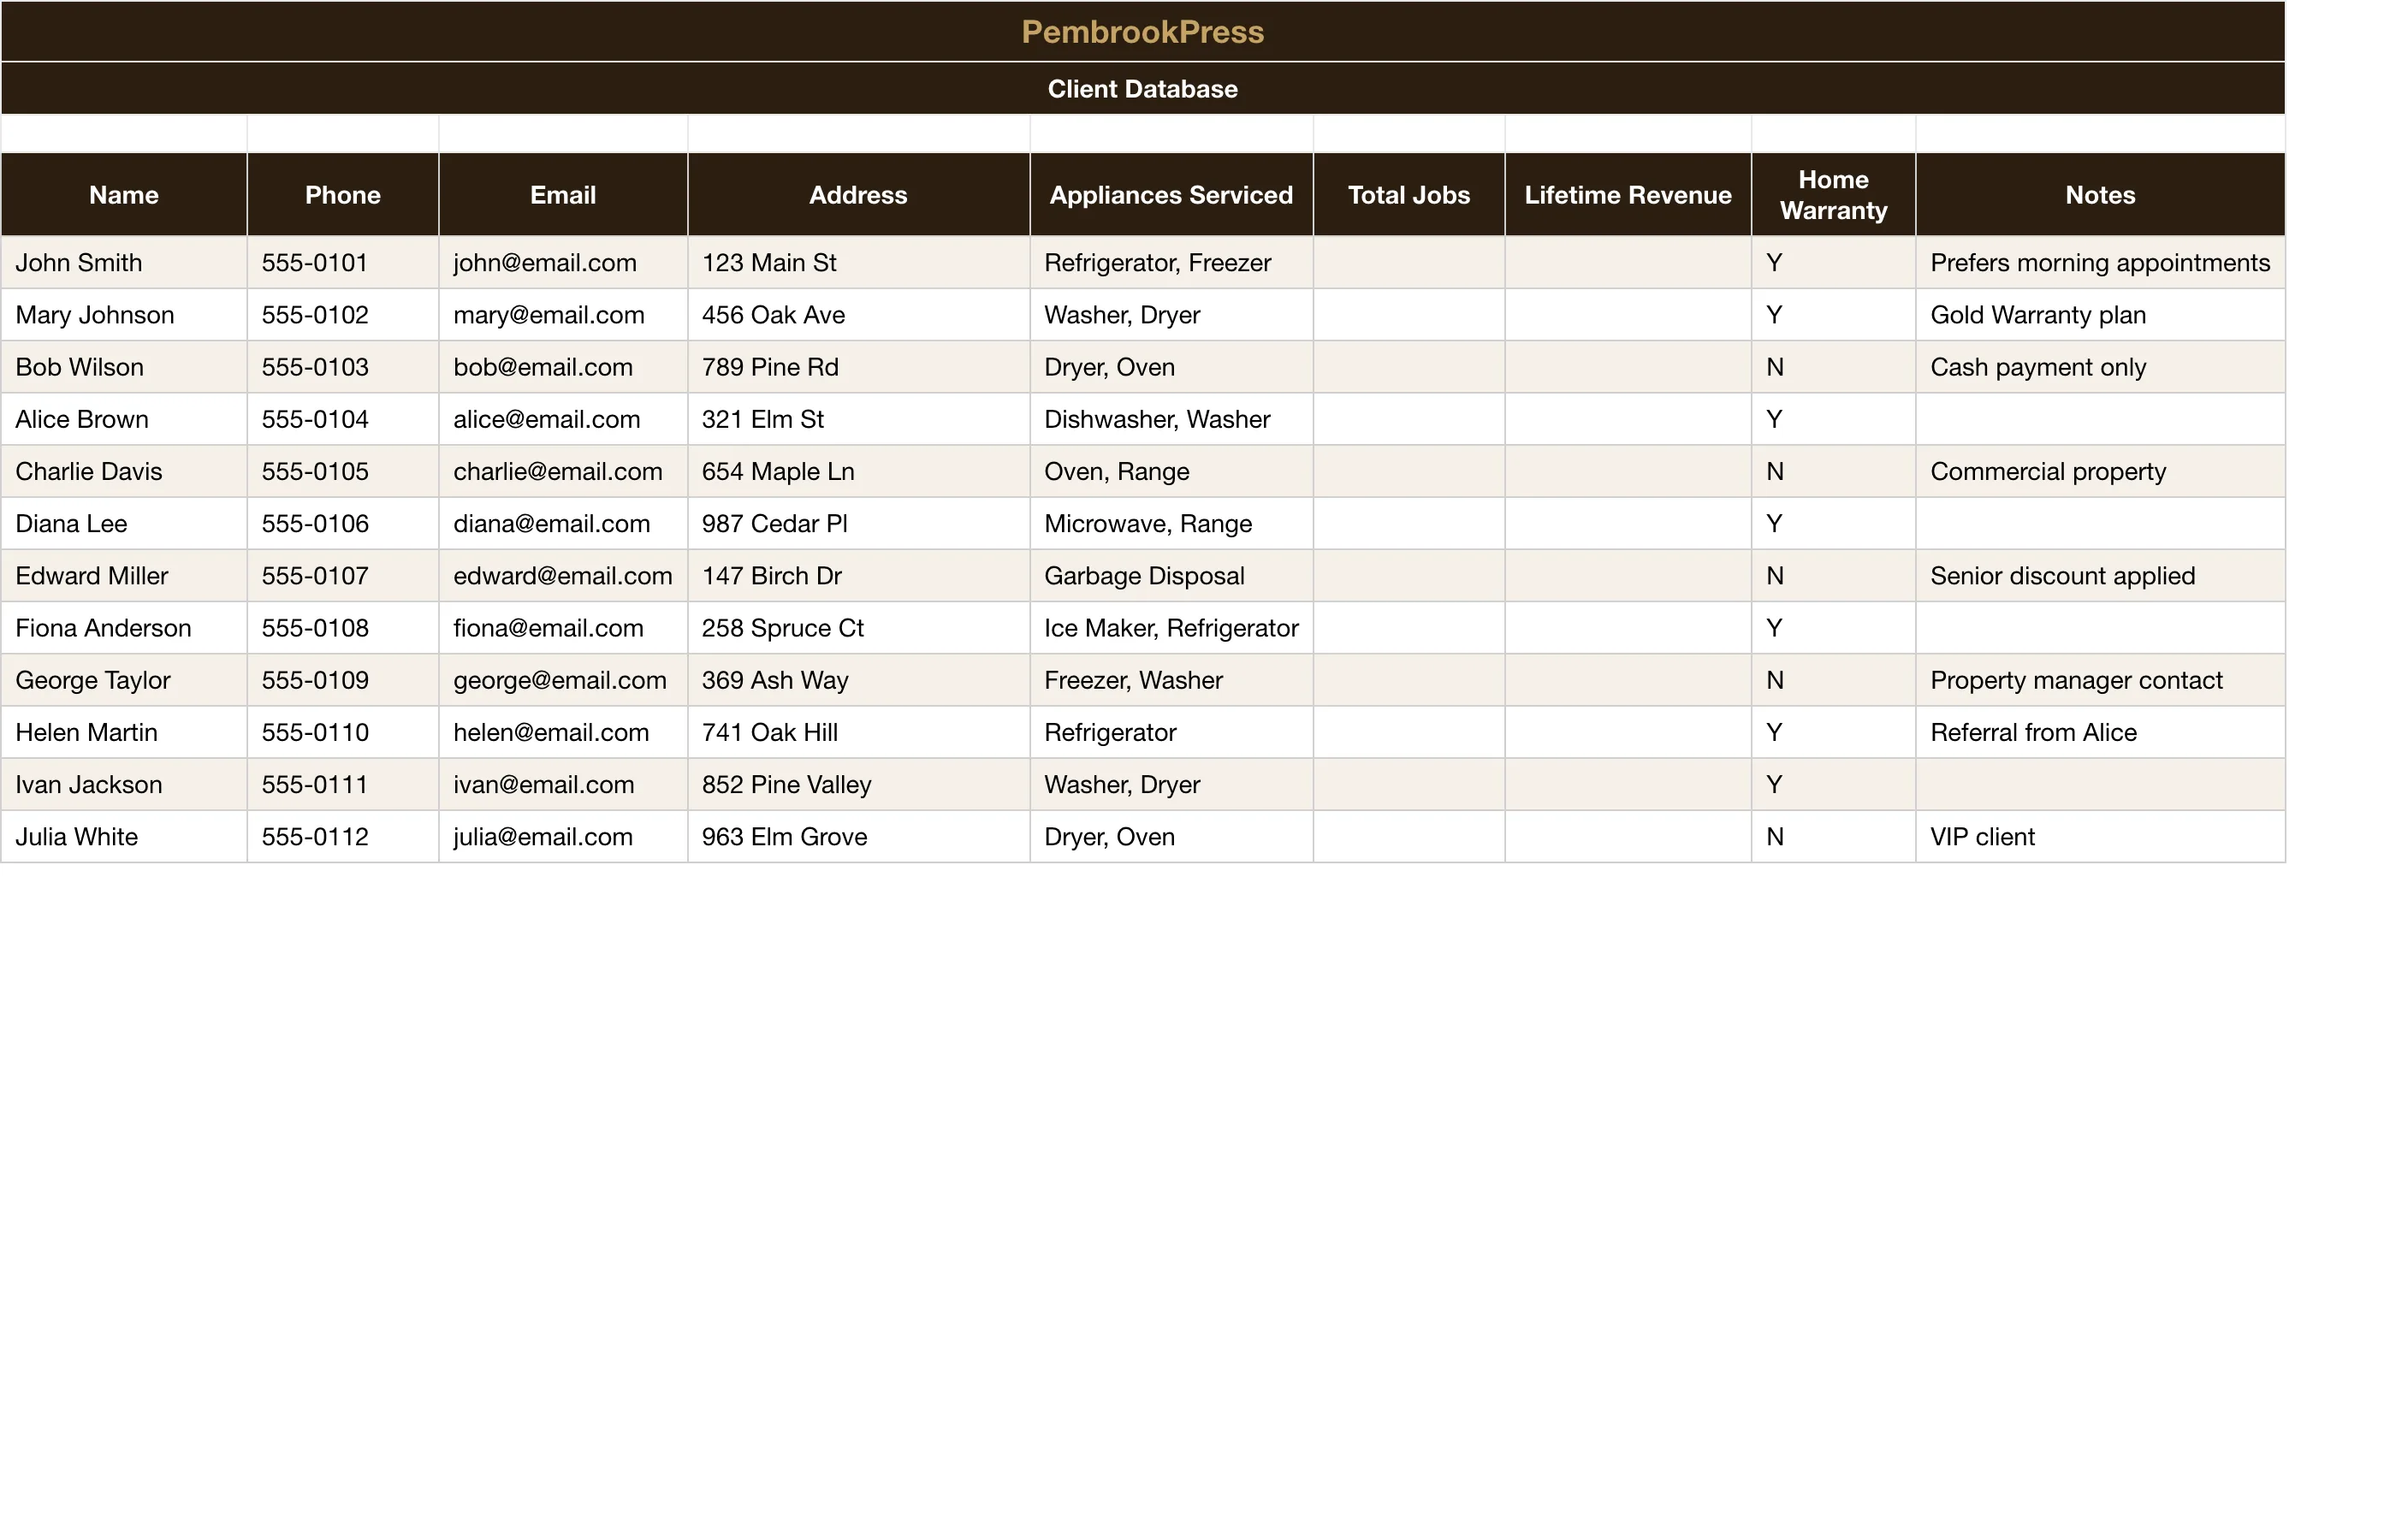Select the 963 Elm Grove address
This screenshot has width=2396, height=1540.
859,837
